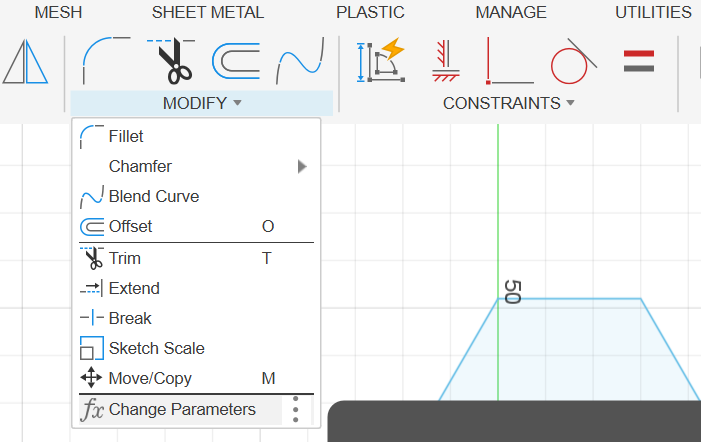Open the CONSTRAINTS dropdown menu

pos(508,103)
